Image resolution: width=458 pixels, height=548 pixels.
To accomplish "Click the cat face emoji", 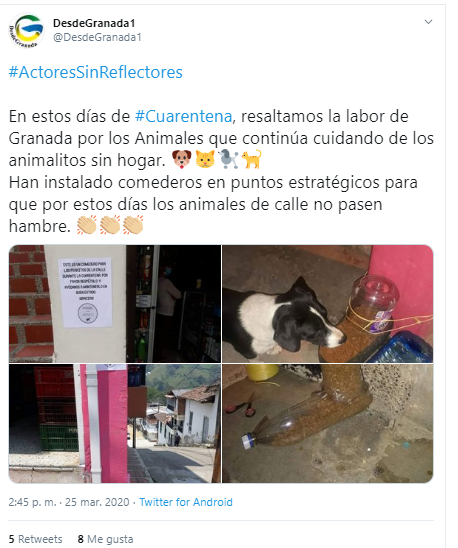I will pos(205,159).
